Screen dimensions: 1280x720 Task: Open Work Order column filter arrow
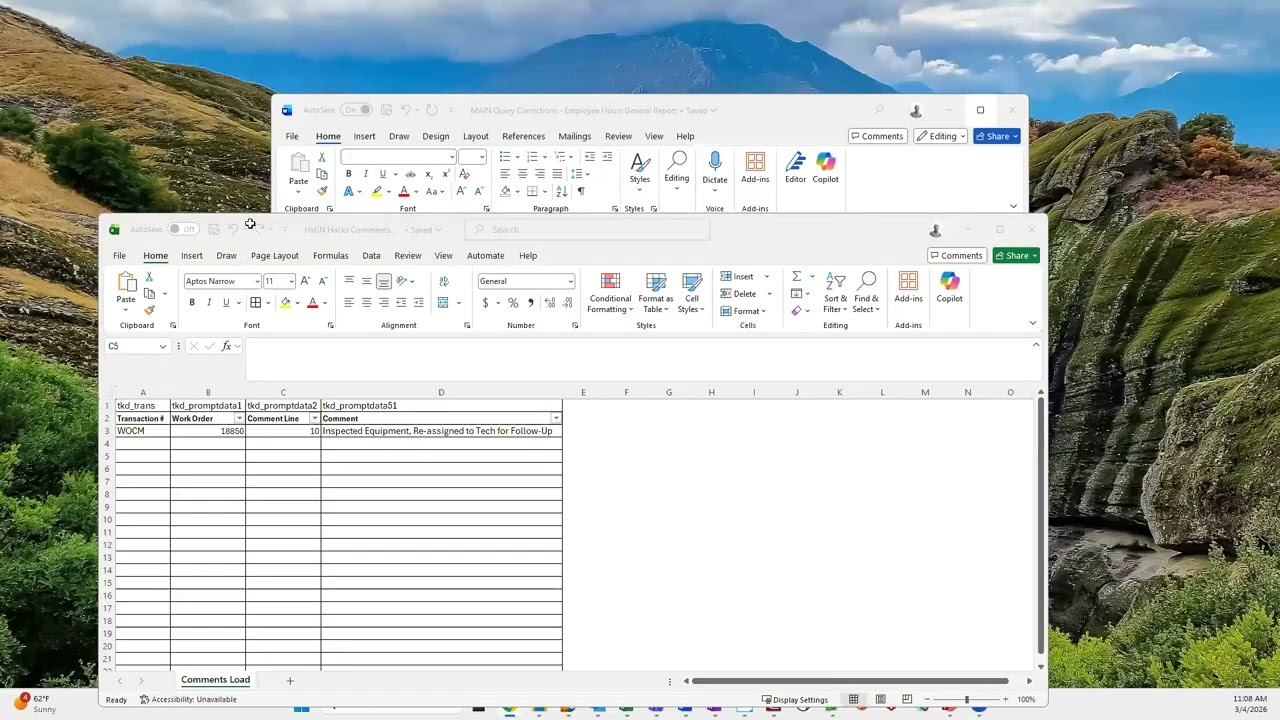[x=239, y=418]
